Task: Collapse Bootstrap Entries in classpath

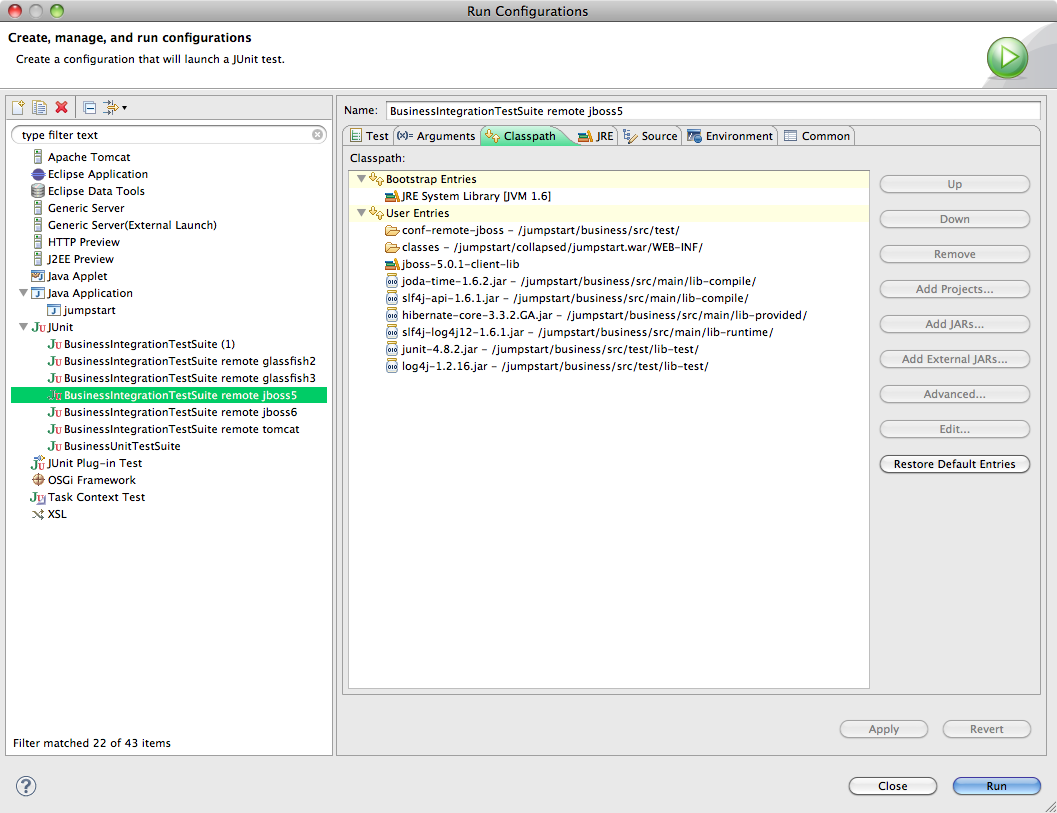Action: coord(361,179)
